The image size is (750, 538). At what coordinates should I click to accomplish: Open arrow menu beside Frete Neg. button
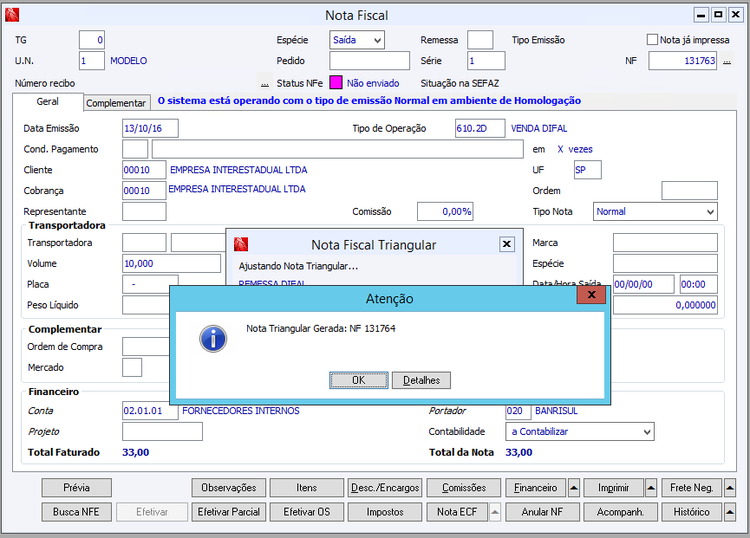pyautogui.click(x=728, y=488)
